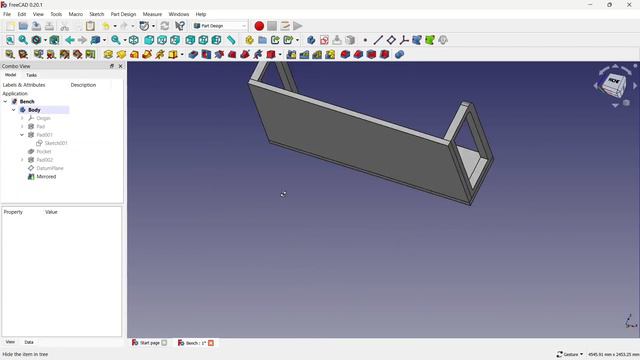
Task: Click the Boolean operation icon
Action: click(x=399, y=54)
